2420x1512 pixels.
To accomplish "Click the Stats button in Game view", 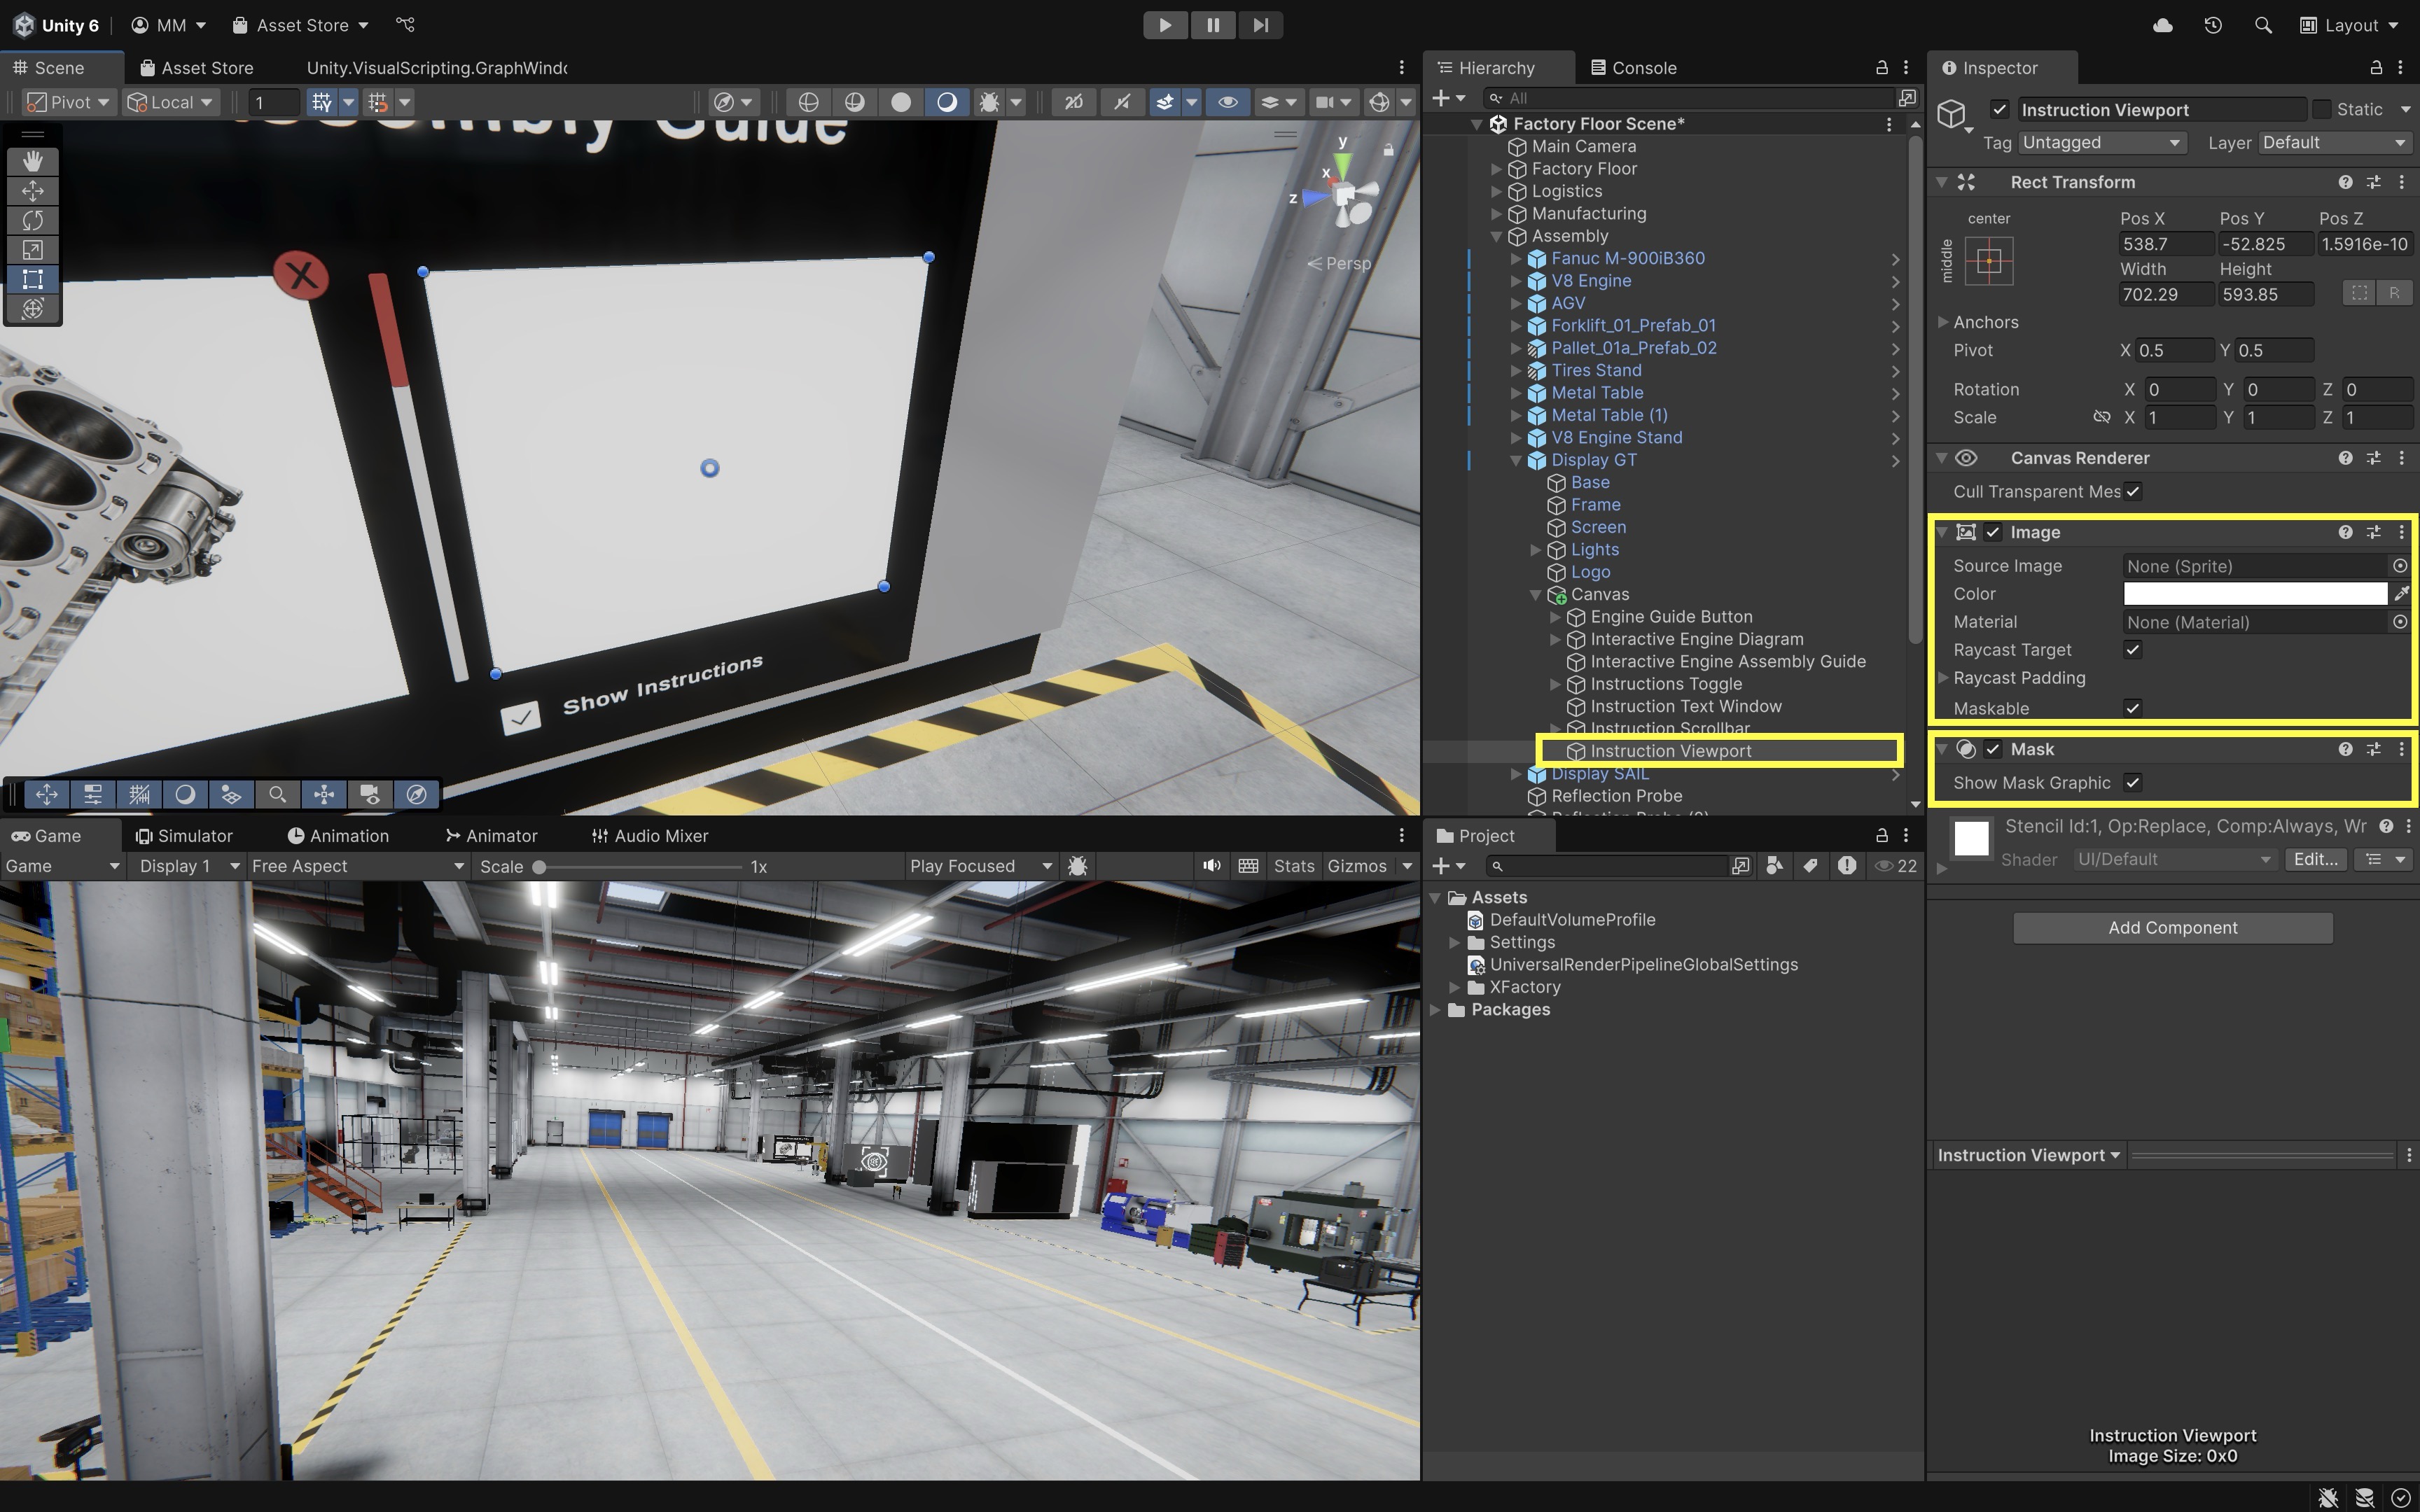I will tap(1293, 866).
